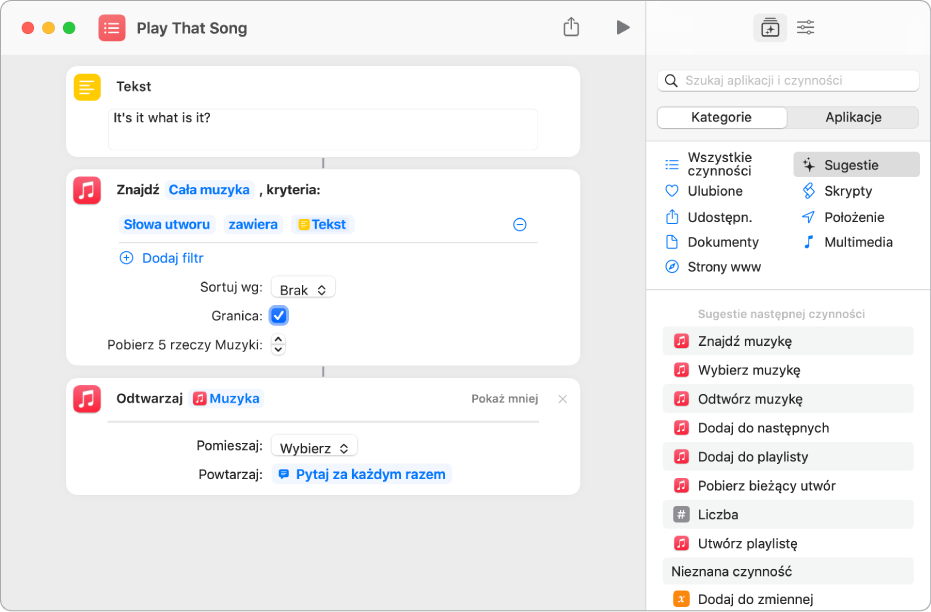The width and height of the screenshot is (931, 612).
Task: Open the action library panel icon
Action: pyautogui.click(x=770, y=28)
